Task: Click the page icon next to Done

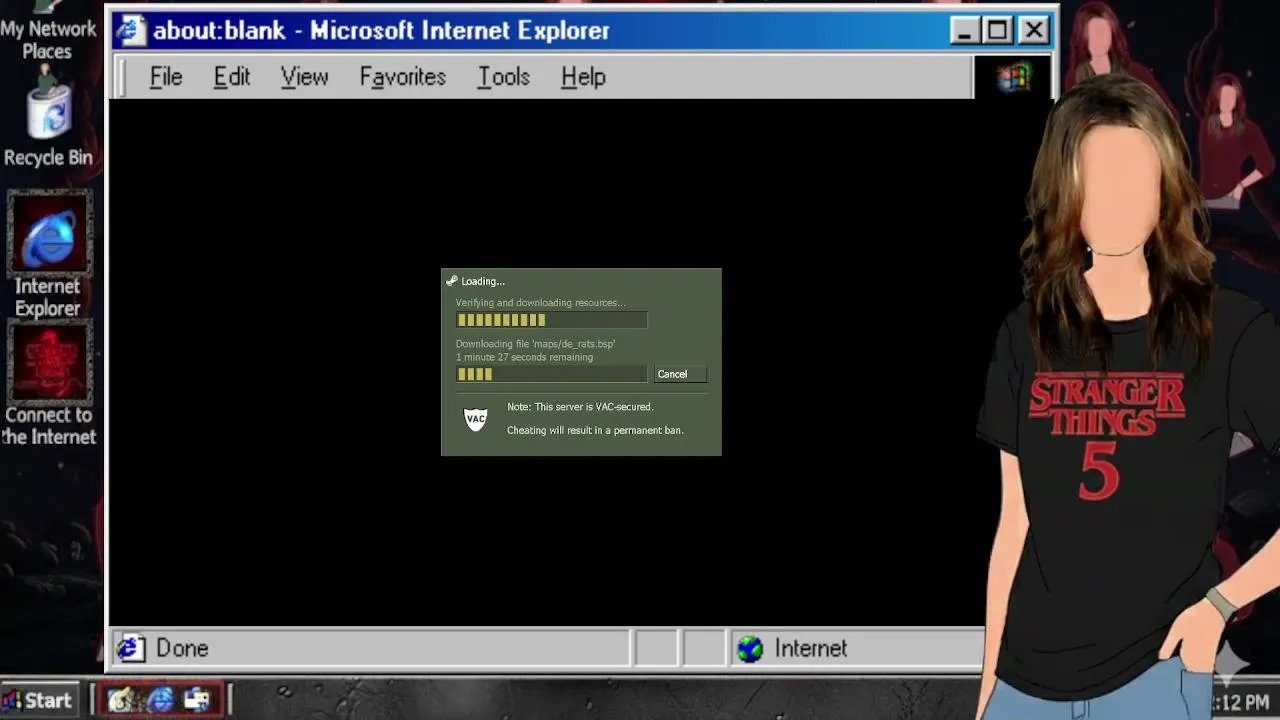Action: tap(130, 649)
